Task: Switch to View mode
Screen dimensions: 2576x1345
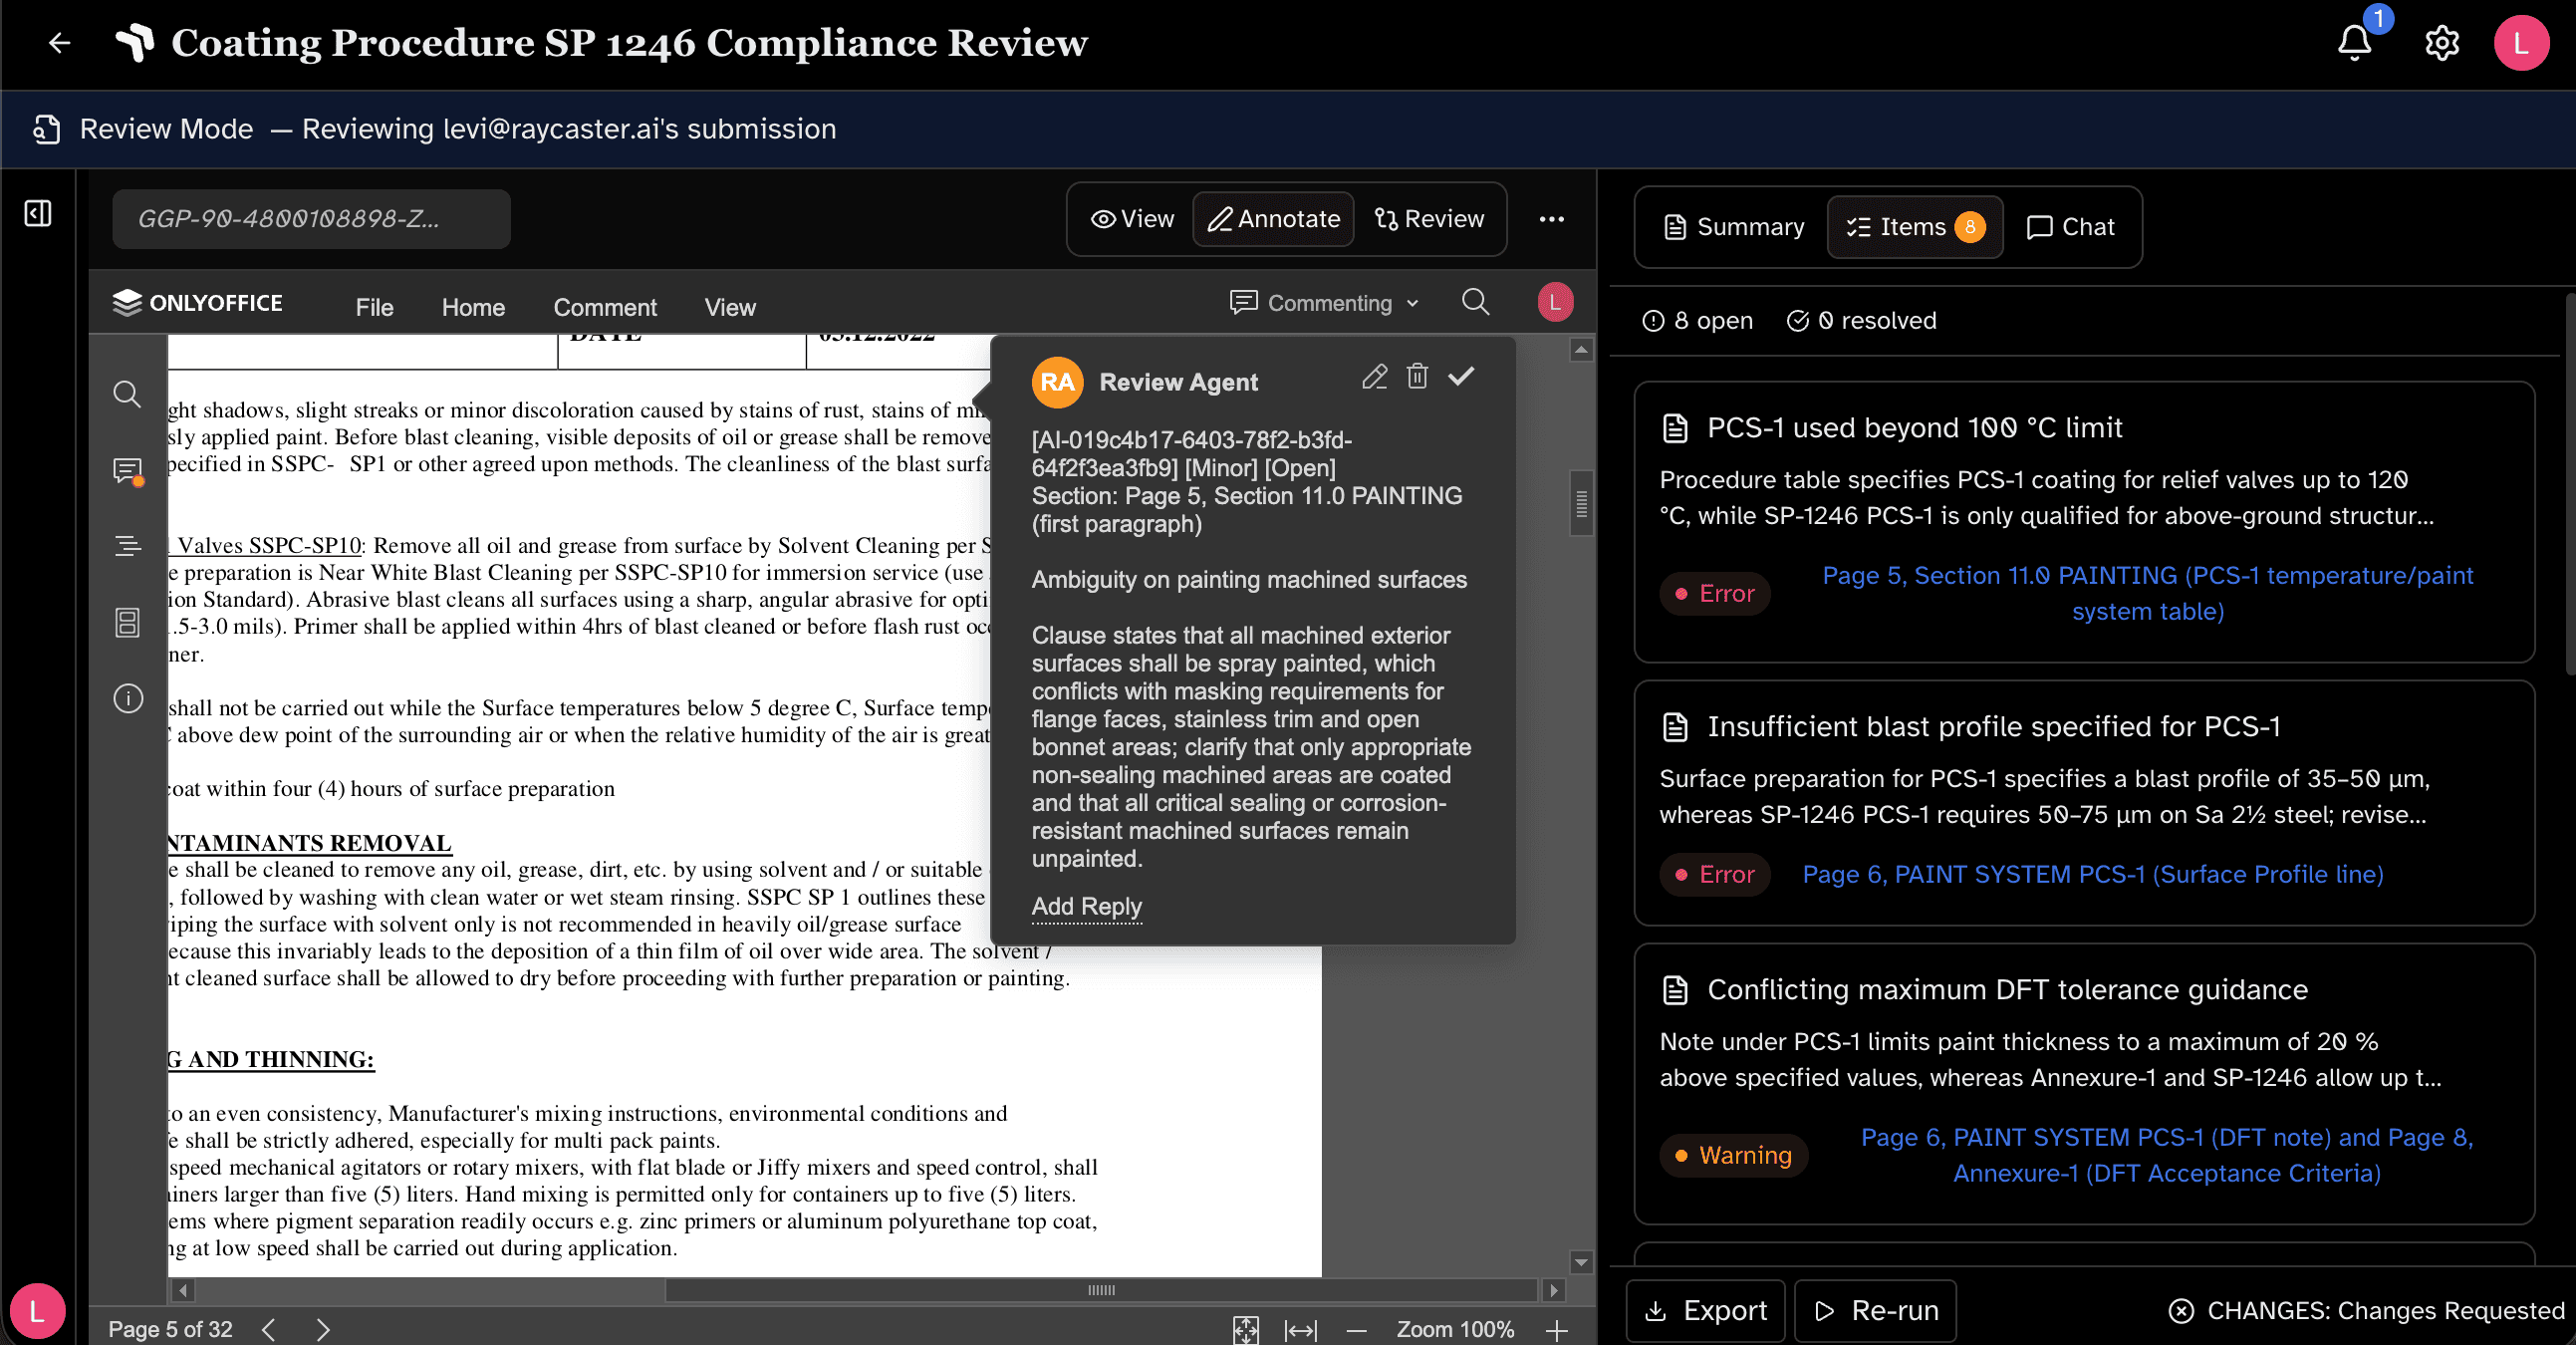Action: click(x=1132, y=219)
